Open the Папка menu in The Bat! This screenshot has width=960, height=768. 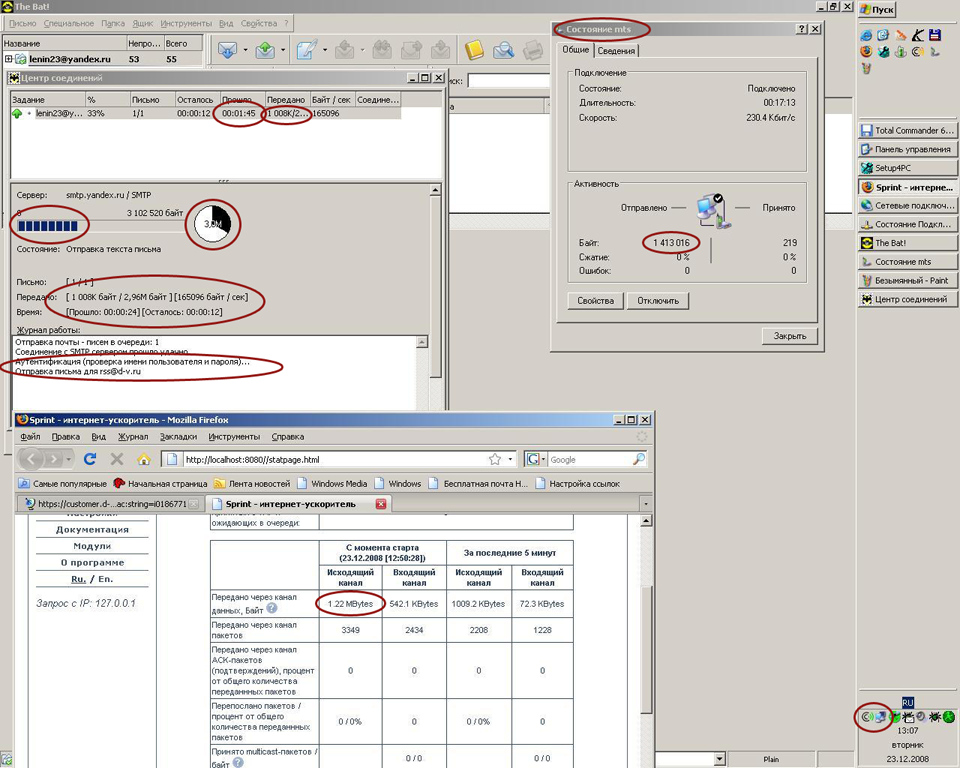(113, 23)
